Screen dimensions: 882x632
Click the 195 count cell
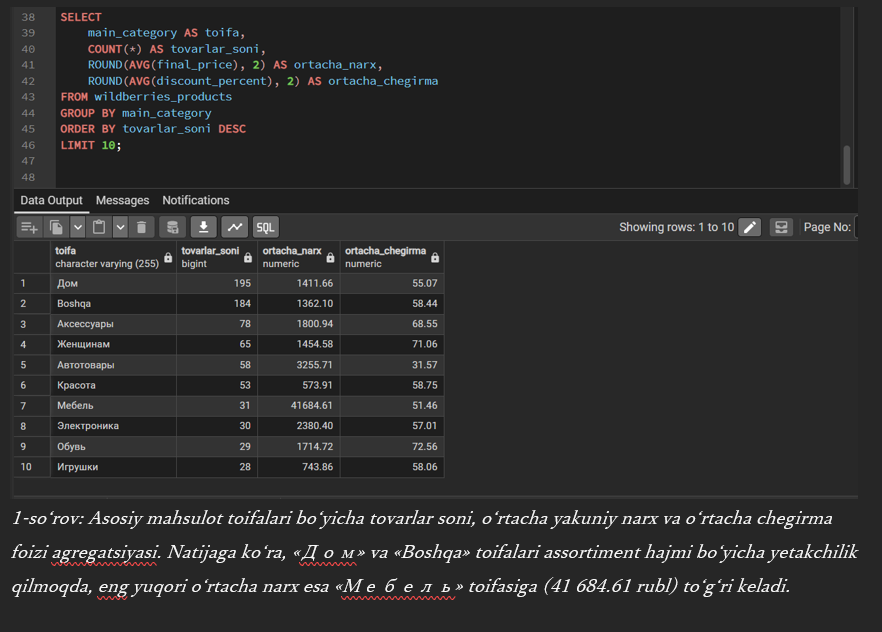tap(217, 283)
